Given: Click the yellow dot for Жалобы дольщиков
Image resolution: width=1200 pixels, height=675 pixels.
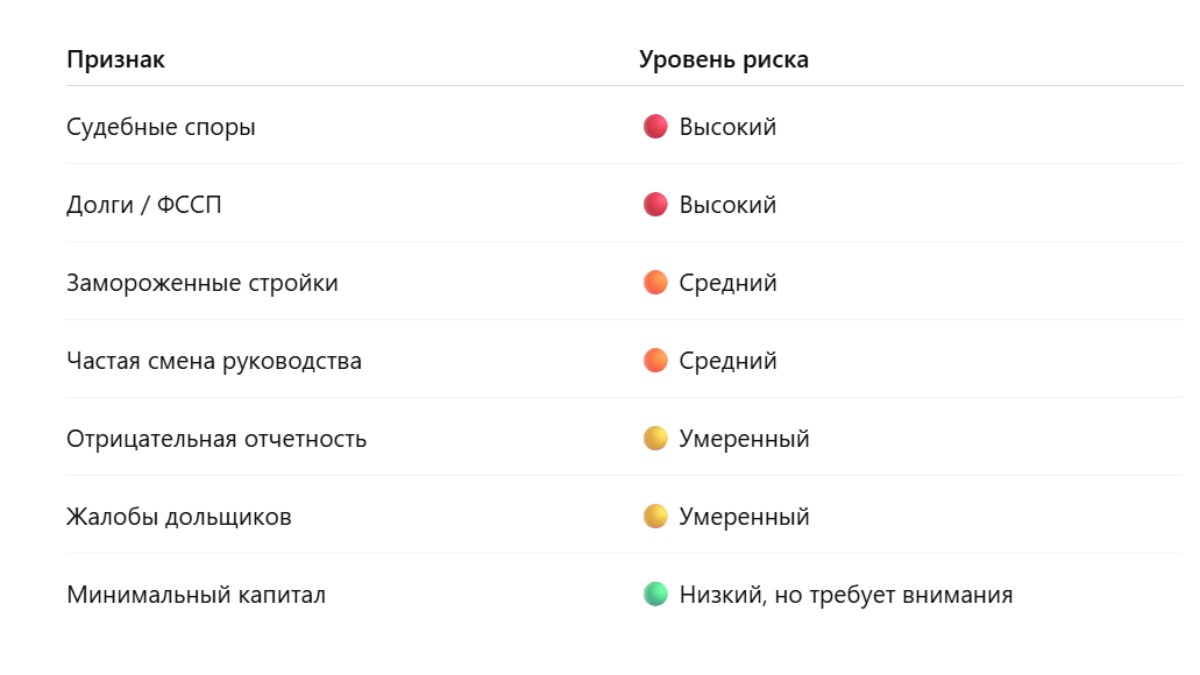Looking at the screenshot, I should click(x=655, y=517).
